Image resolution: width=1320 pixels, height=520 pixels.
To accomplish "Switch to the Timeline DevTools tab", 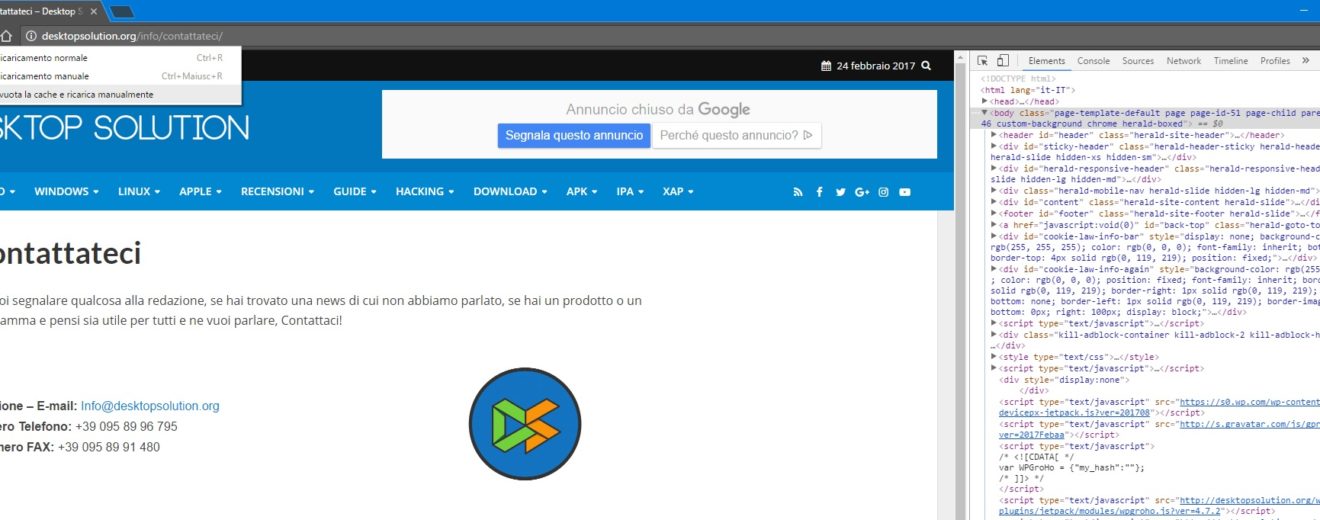I will point(1231,61).
